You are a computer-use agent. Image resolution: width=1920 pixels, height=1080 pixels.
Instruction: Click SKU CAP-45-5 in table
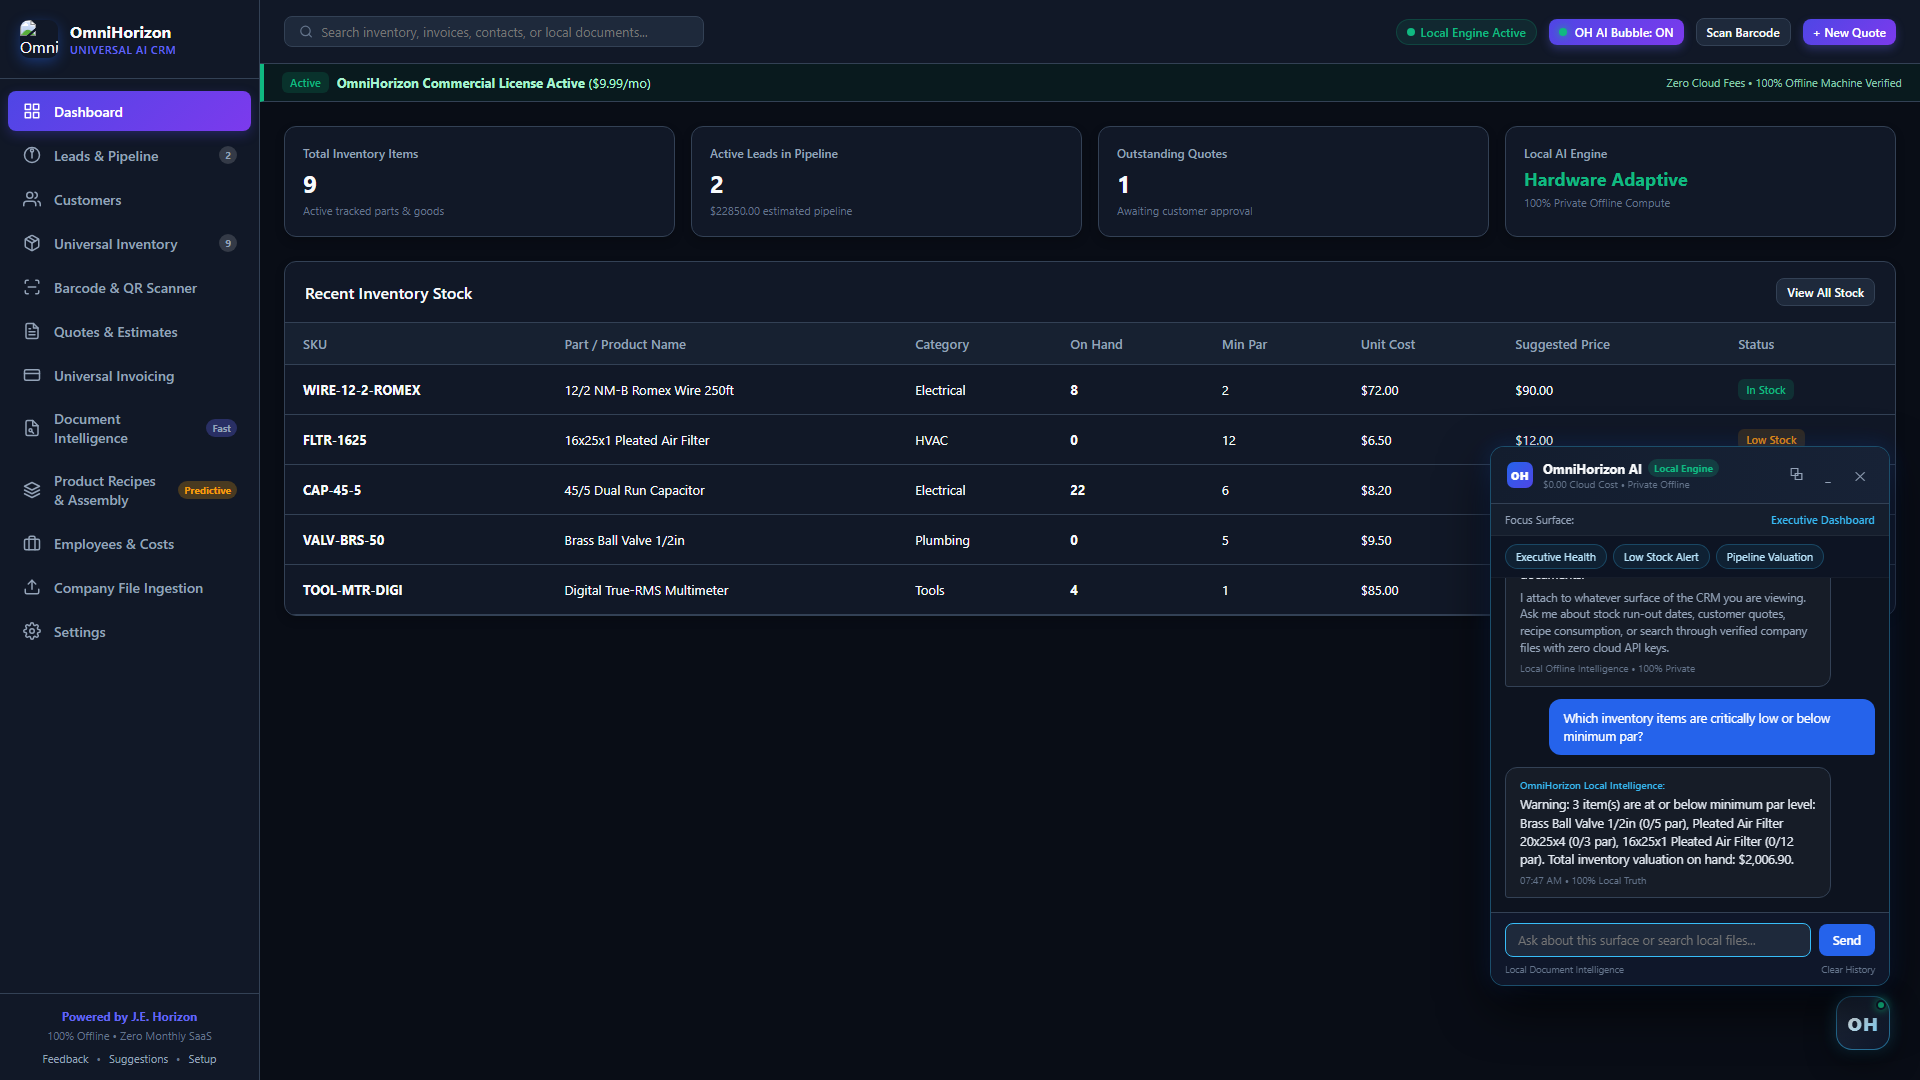click(332, 490)
